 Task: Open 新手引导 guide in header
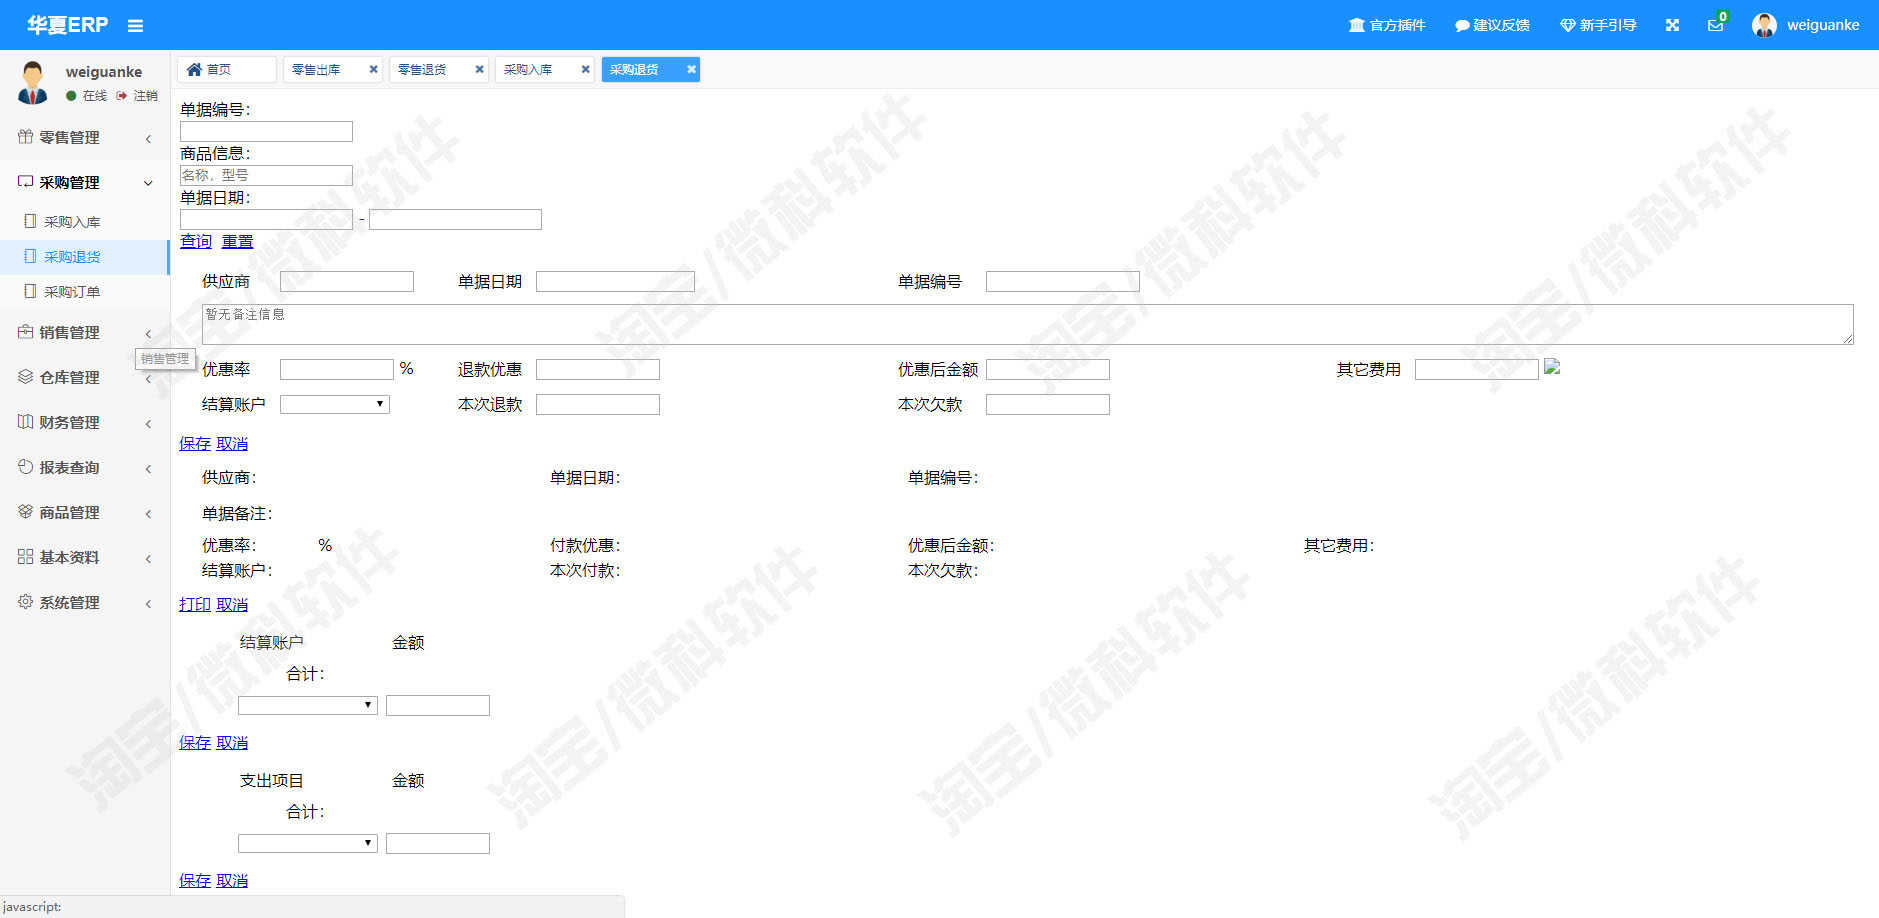pos(1598,25)
